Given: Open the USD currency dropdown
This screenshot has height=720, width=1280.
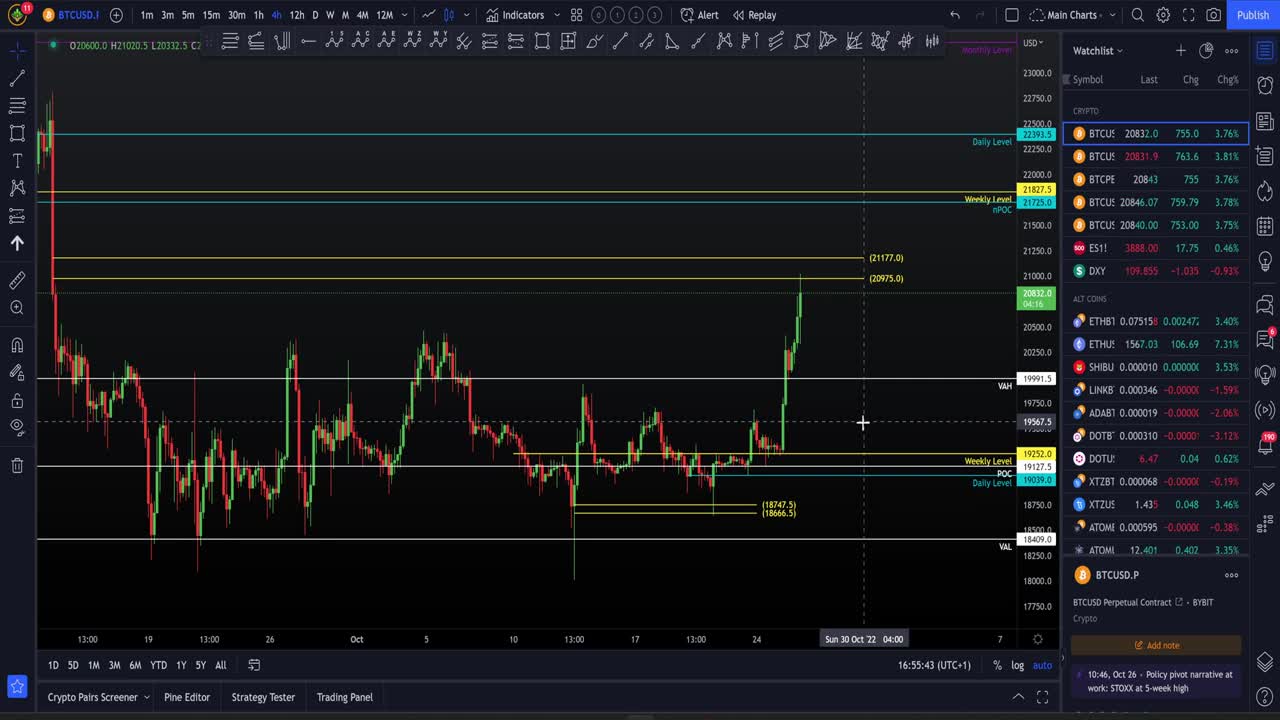Looking at the screenshot, I should coord(1032,43).
